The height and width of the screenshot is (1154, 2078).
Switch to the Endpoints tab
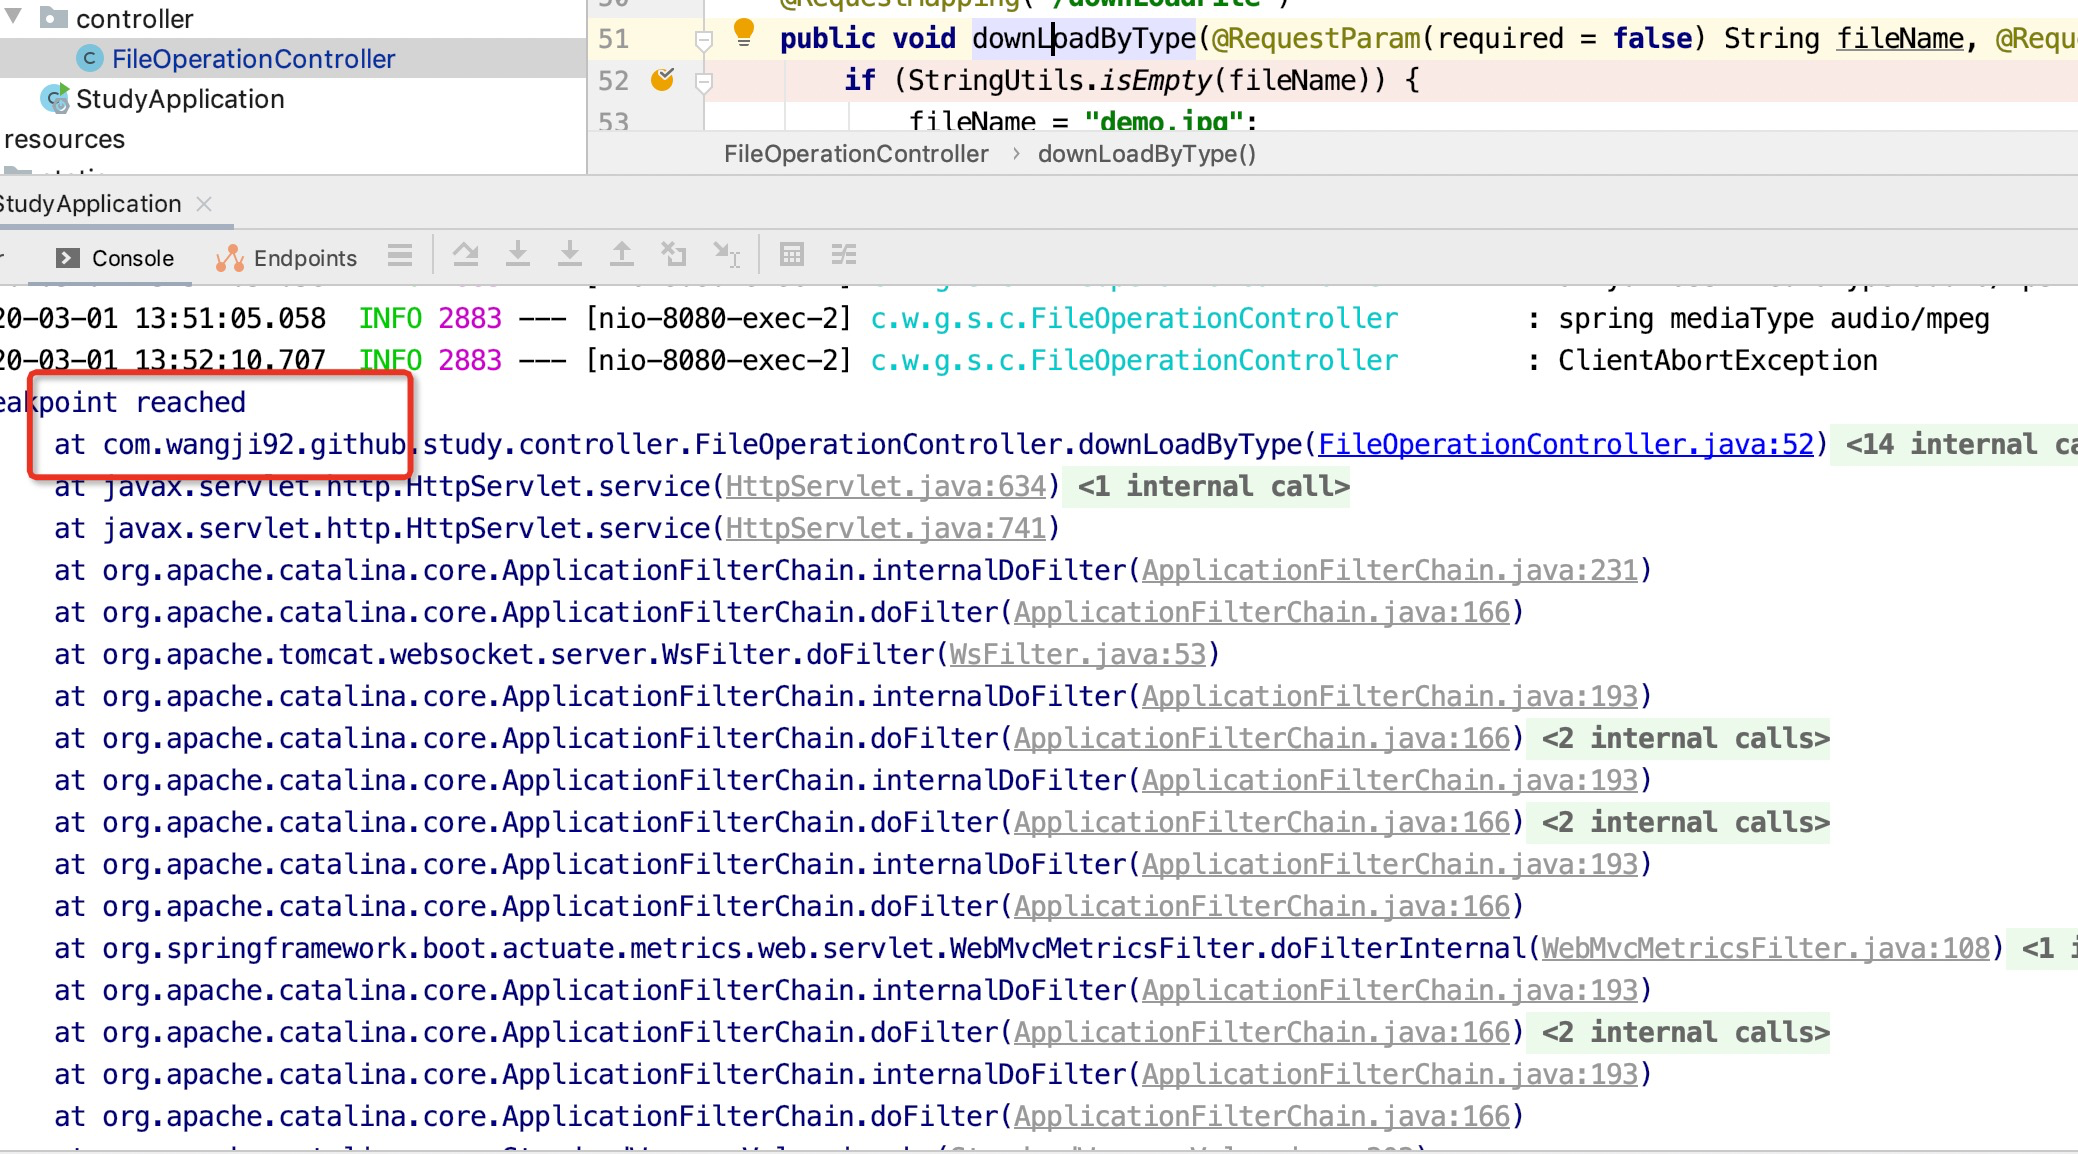pyautogui.click(x=287, y=258)
